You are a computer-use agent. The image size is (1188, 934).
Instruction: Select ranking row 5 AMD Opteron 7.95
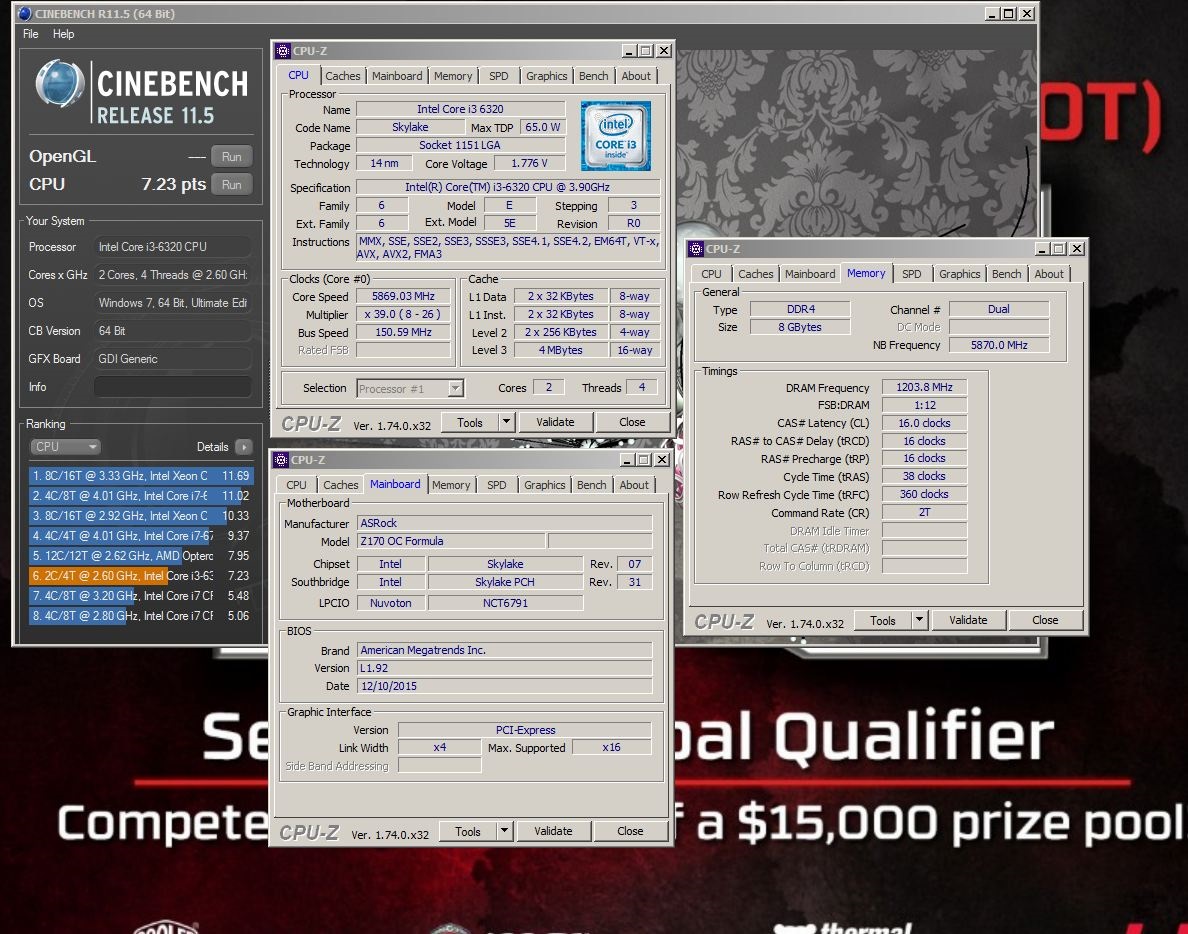pos(141,556)
